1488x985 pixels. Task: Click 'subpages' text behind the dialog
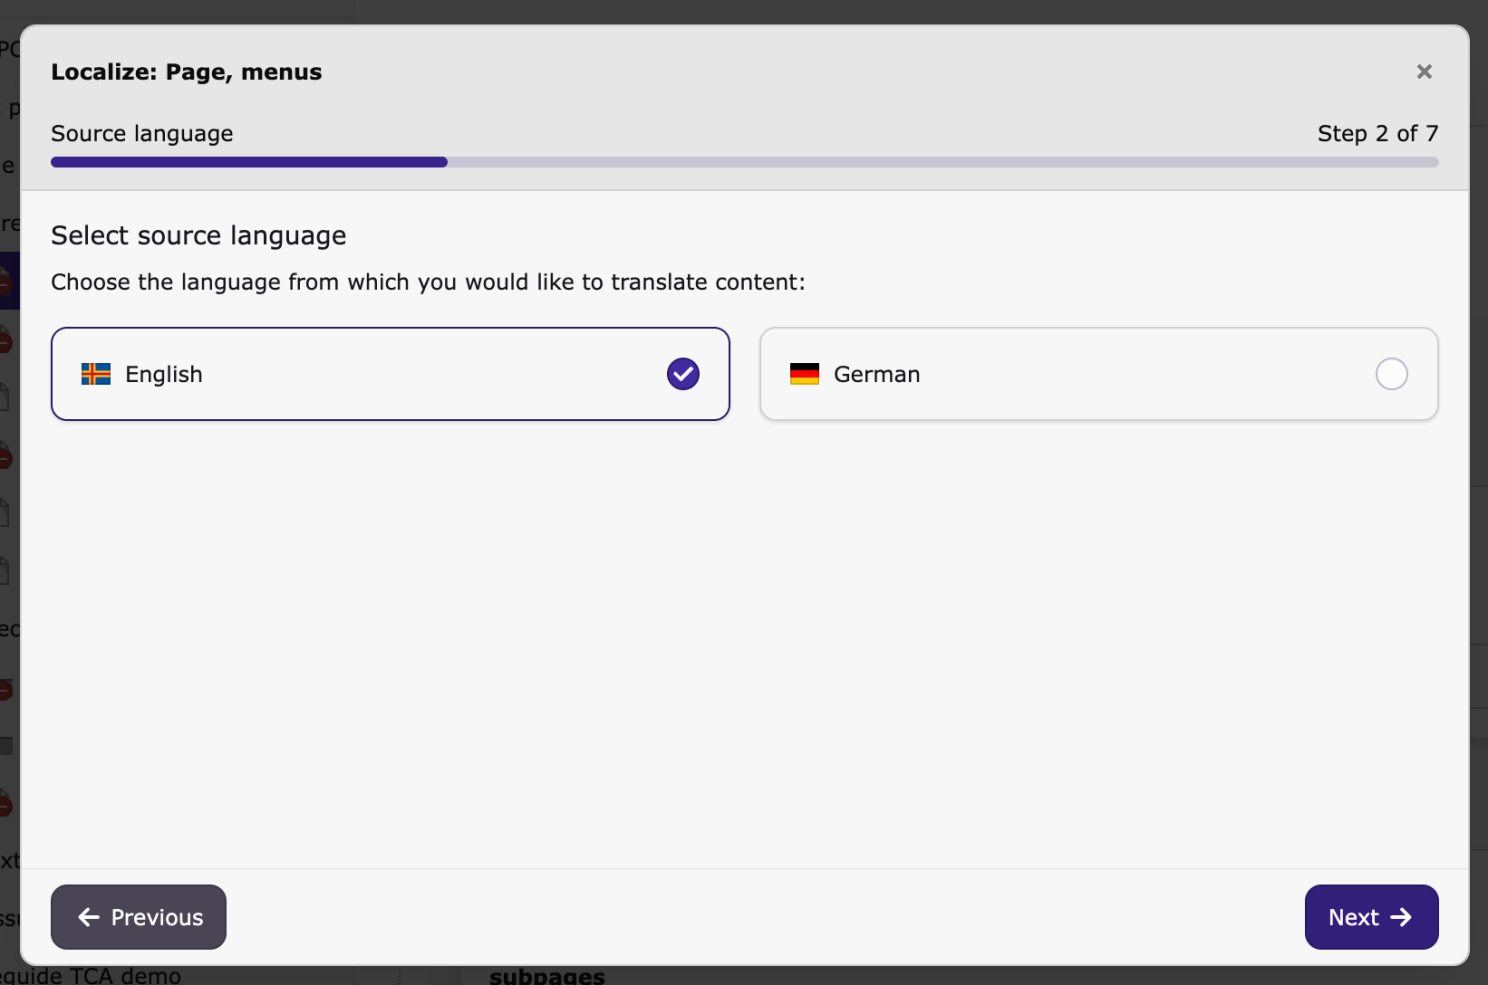tap(547, 976)
